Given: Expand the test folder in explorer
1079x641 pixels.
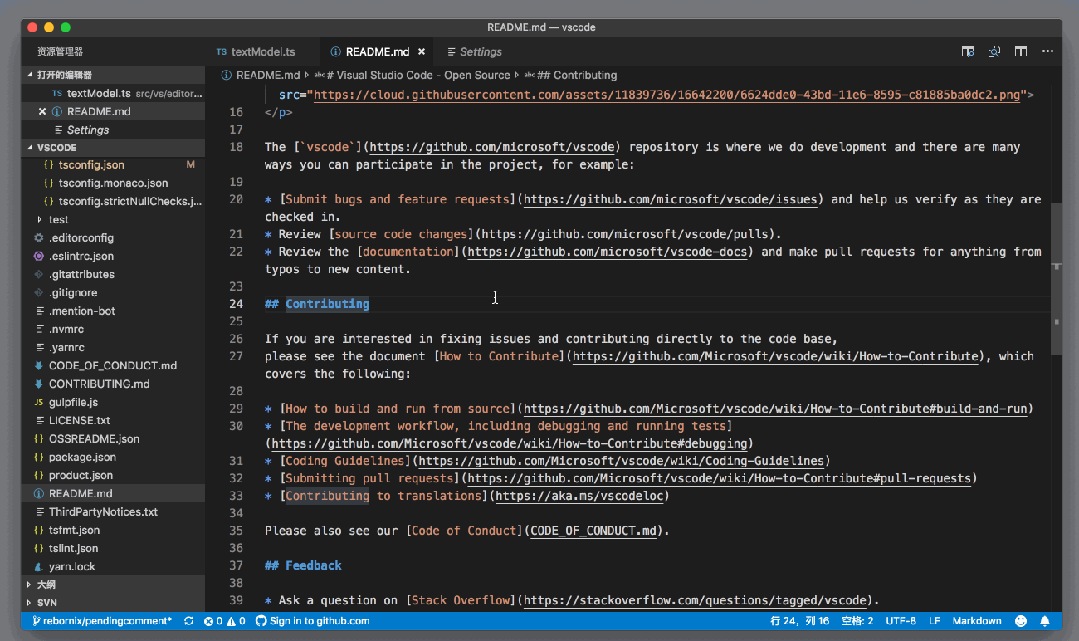Looking at the screenshot, I should click(57, 219).
